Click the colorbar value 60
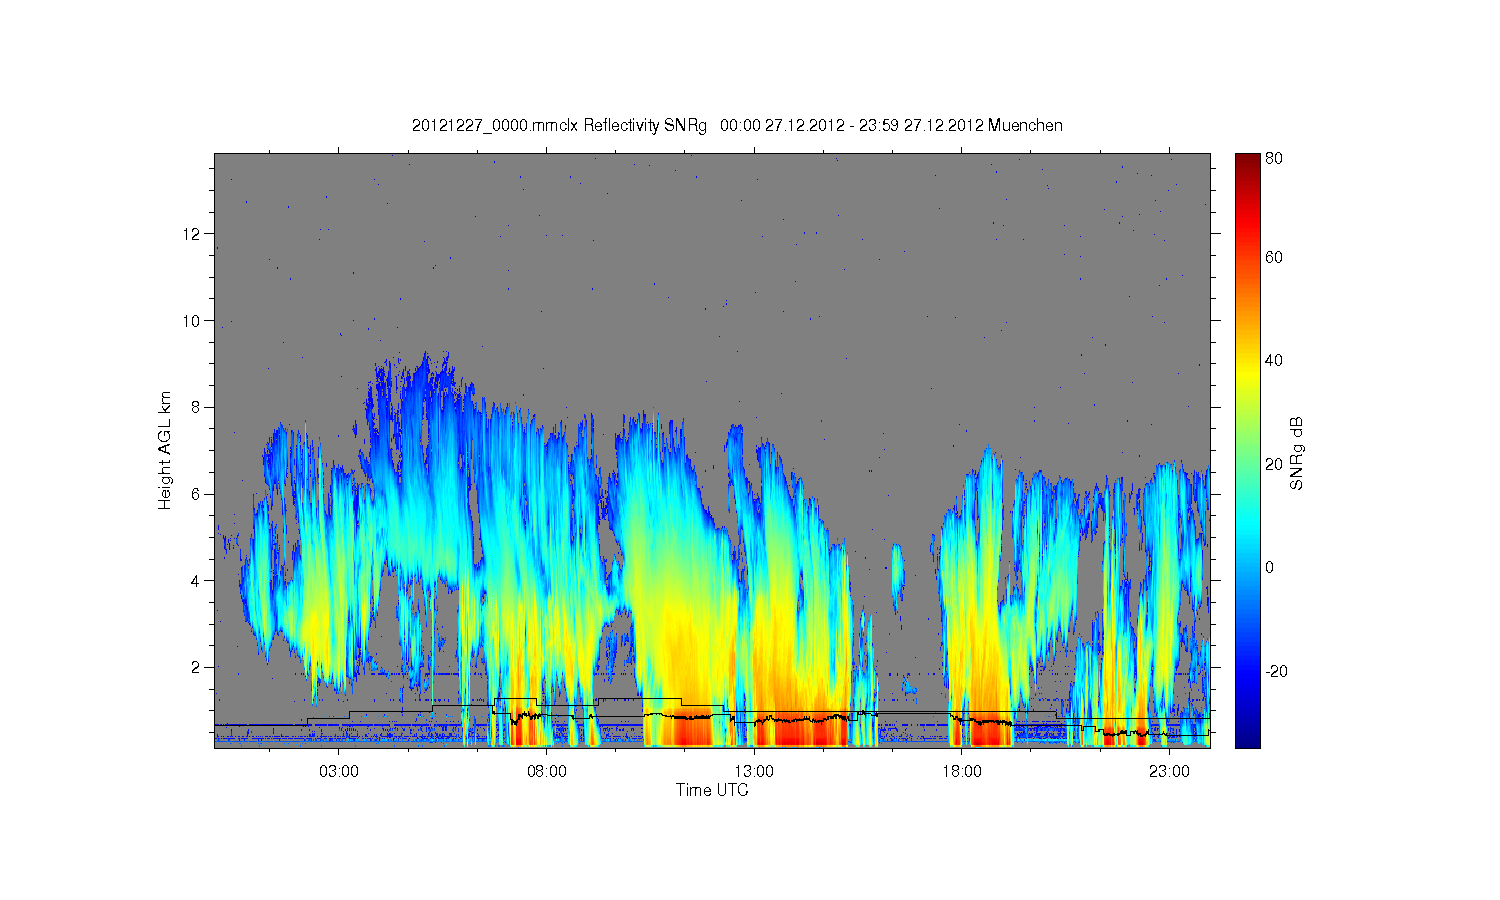Screen dimensions: 1500x900 (x=1274, y=258)
